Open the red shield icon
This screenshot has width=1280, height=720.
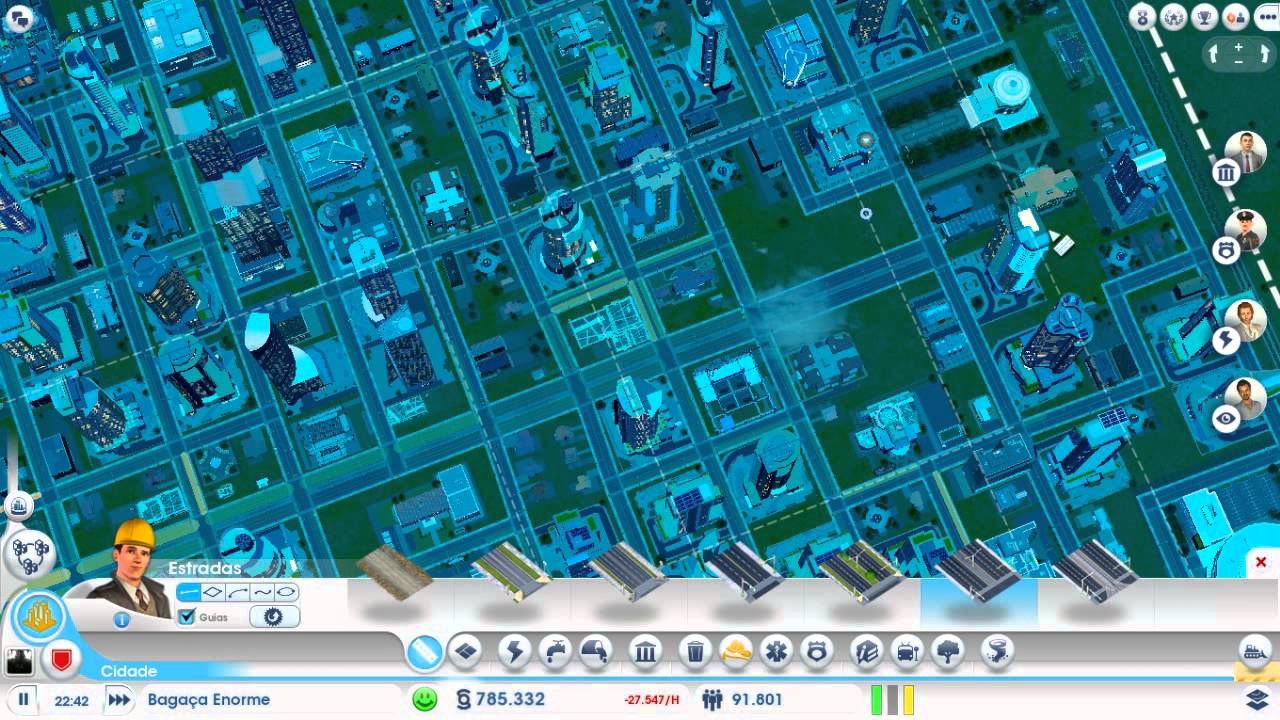point(60,661)
